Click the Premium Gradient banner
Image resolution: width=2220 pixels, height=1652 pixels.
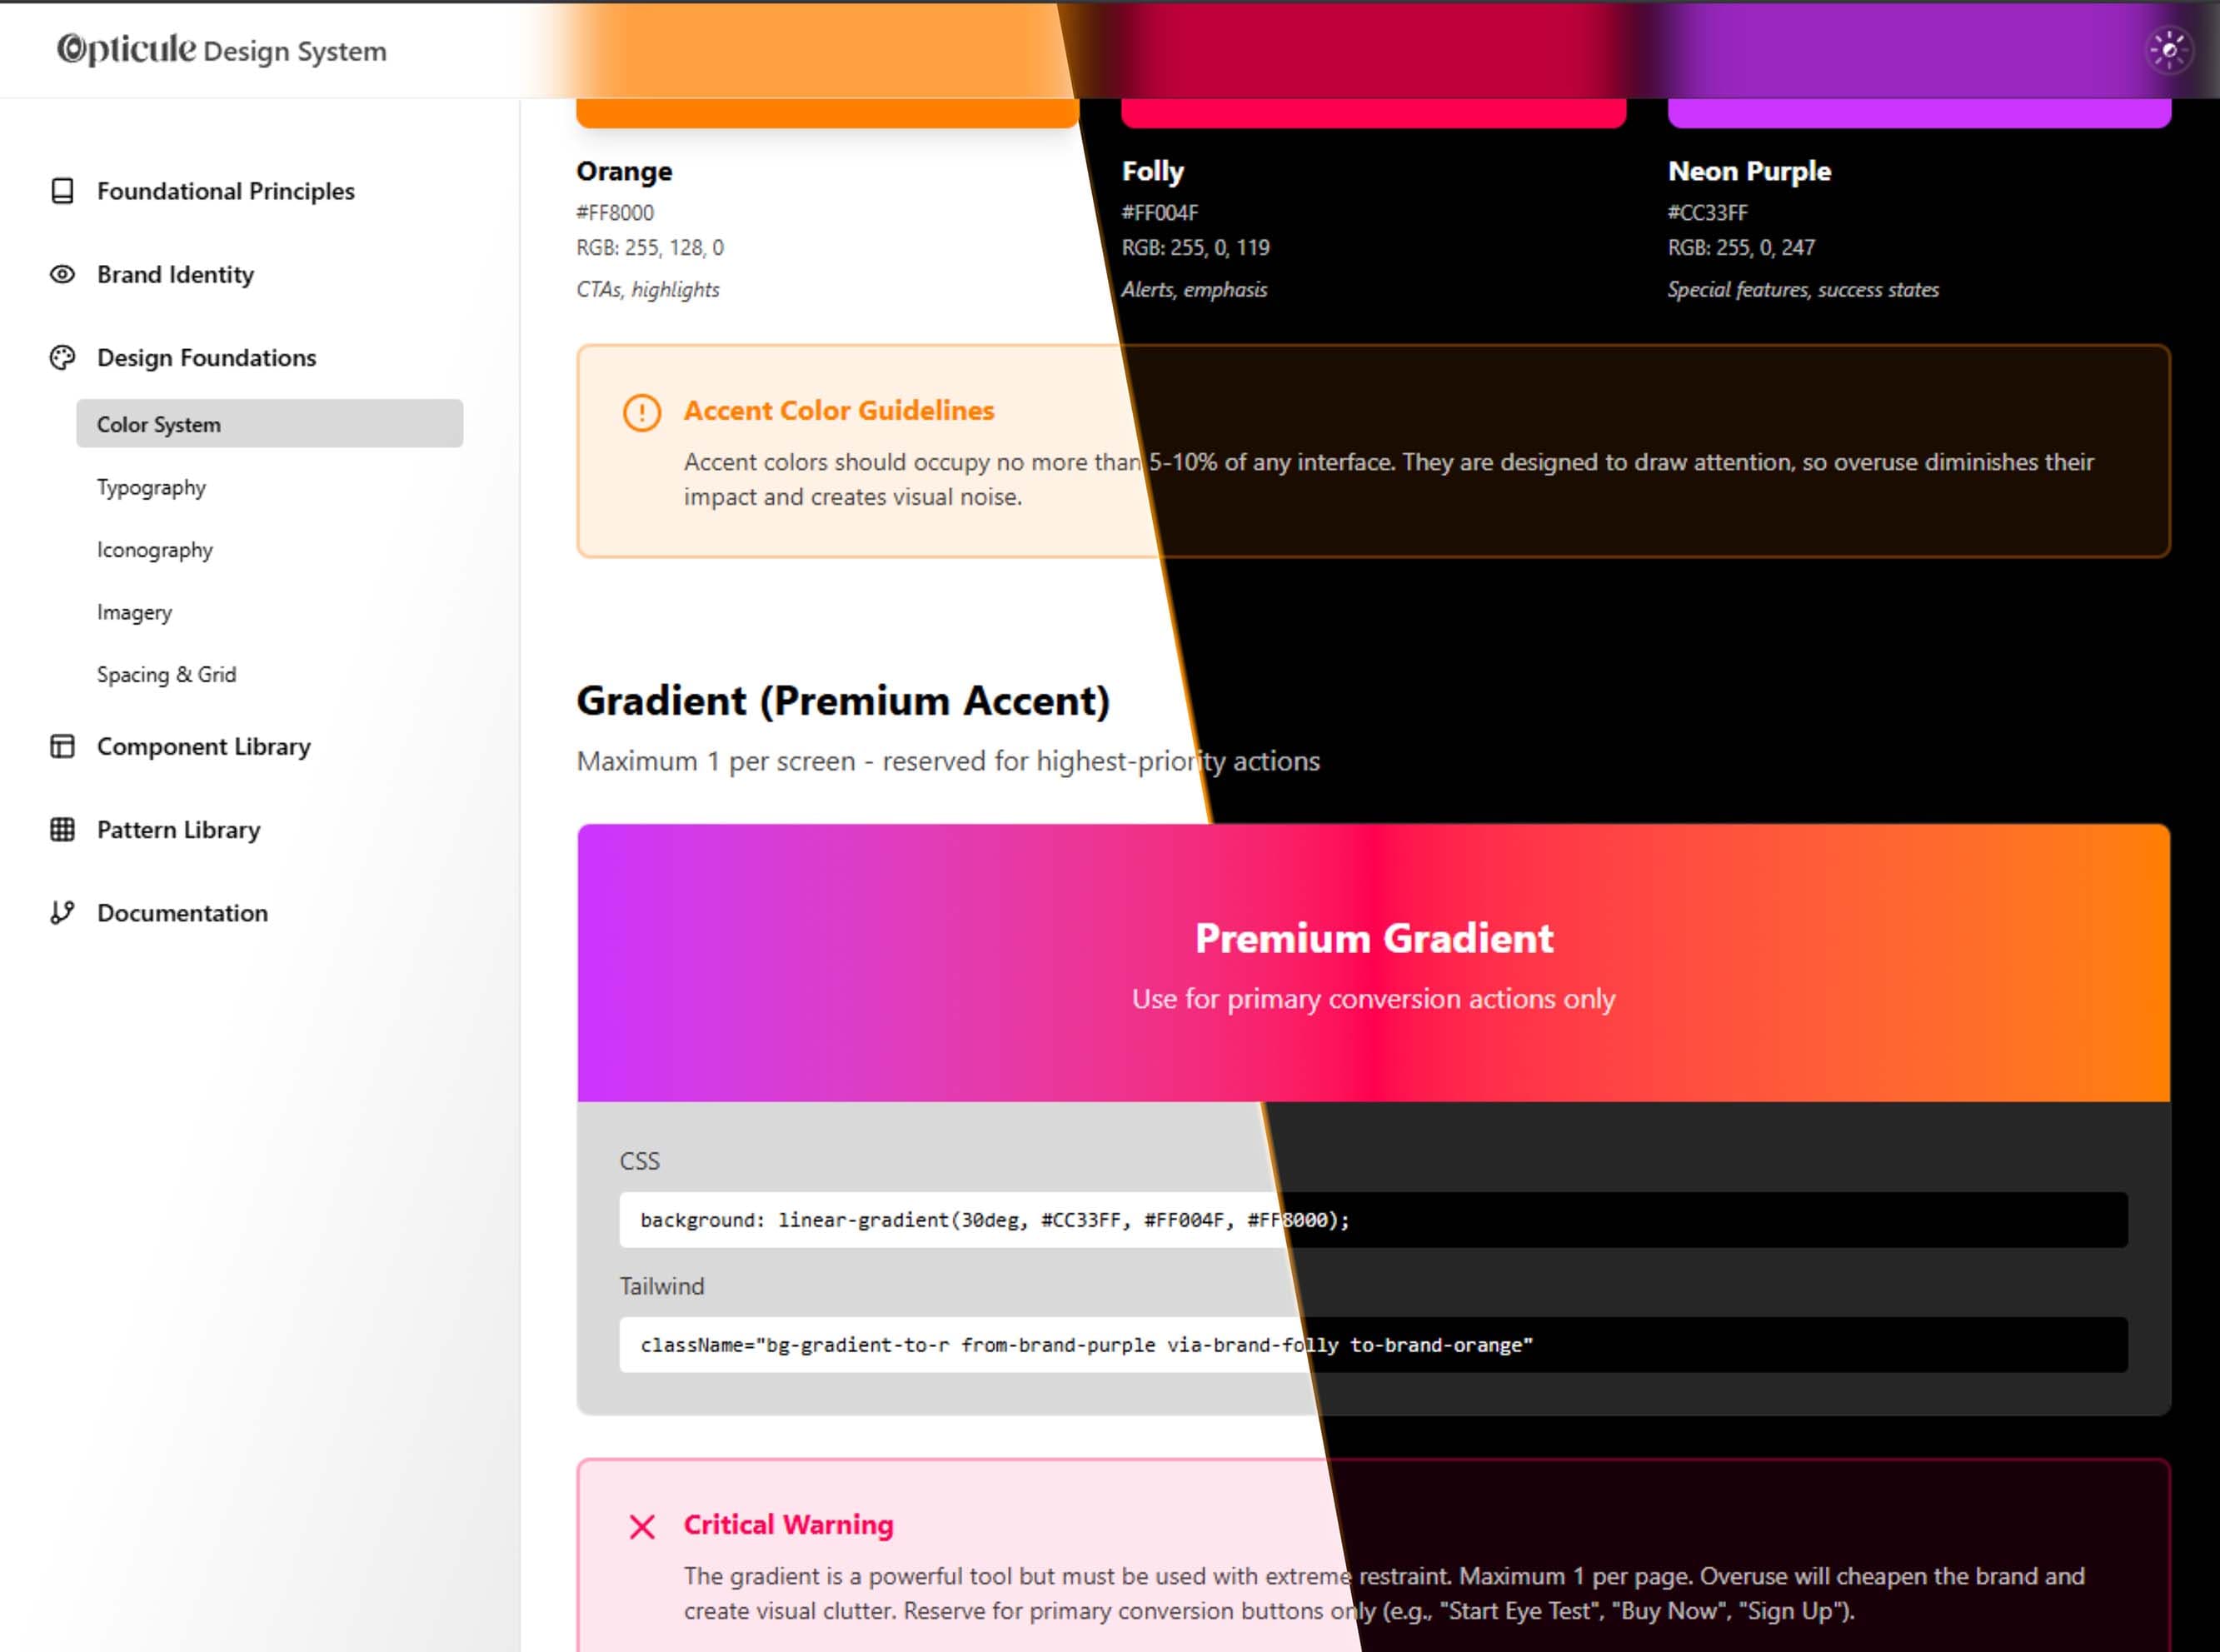(x=1372, y=962)
